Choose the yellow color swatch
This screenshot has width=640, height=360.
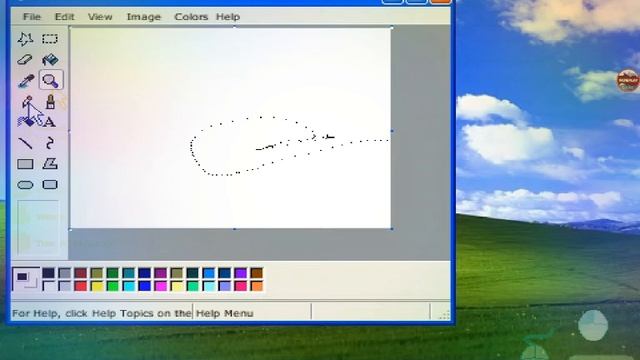tap(97, 286)
